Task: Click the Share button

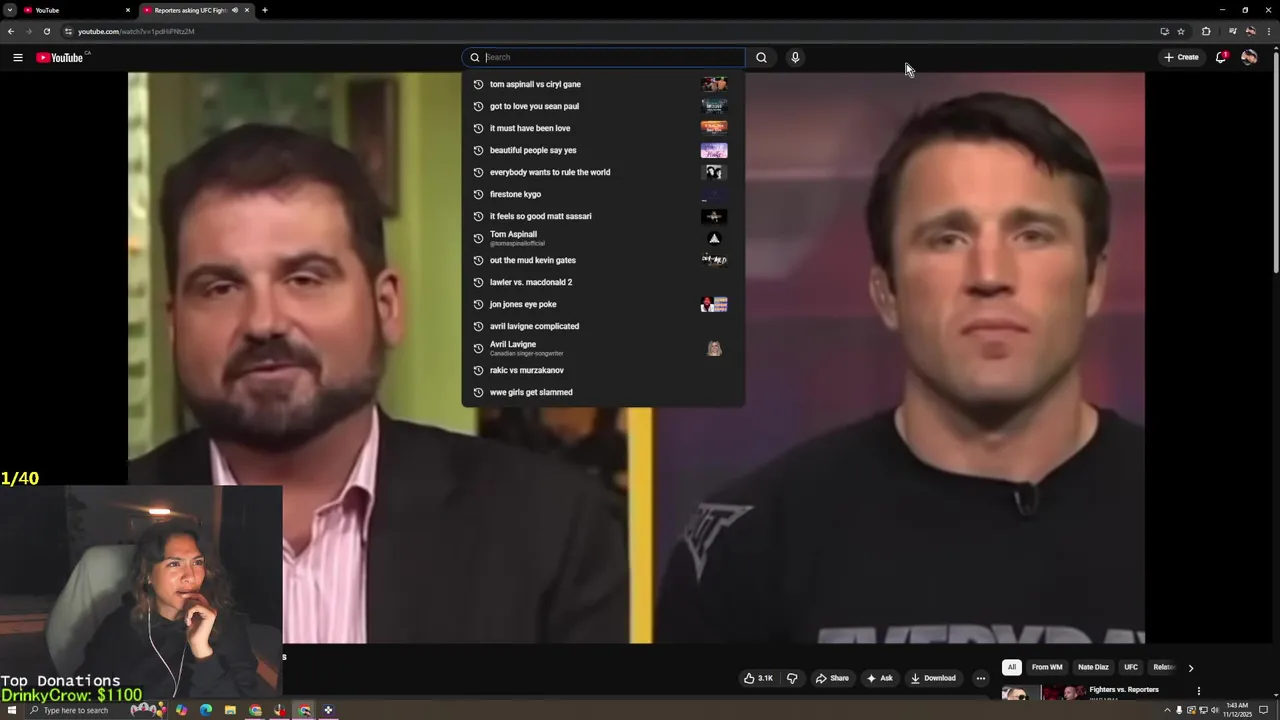Action: (832, 678)
